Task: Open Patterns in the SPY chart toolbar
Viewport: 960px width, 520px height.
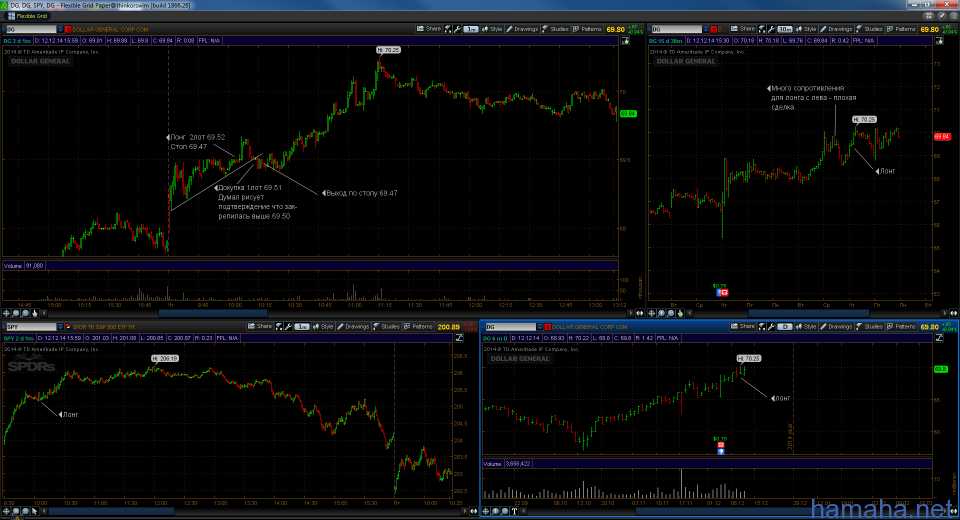Action: (418, 326)
